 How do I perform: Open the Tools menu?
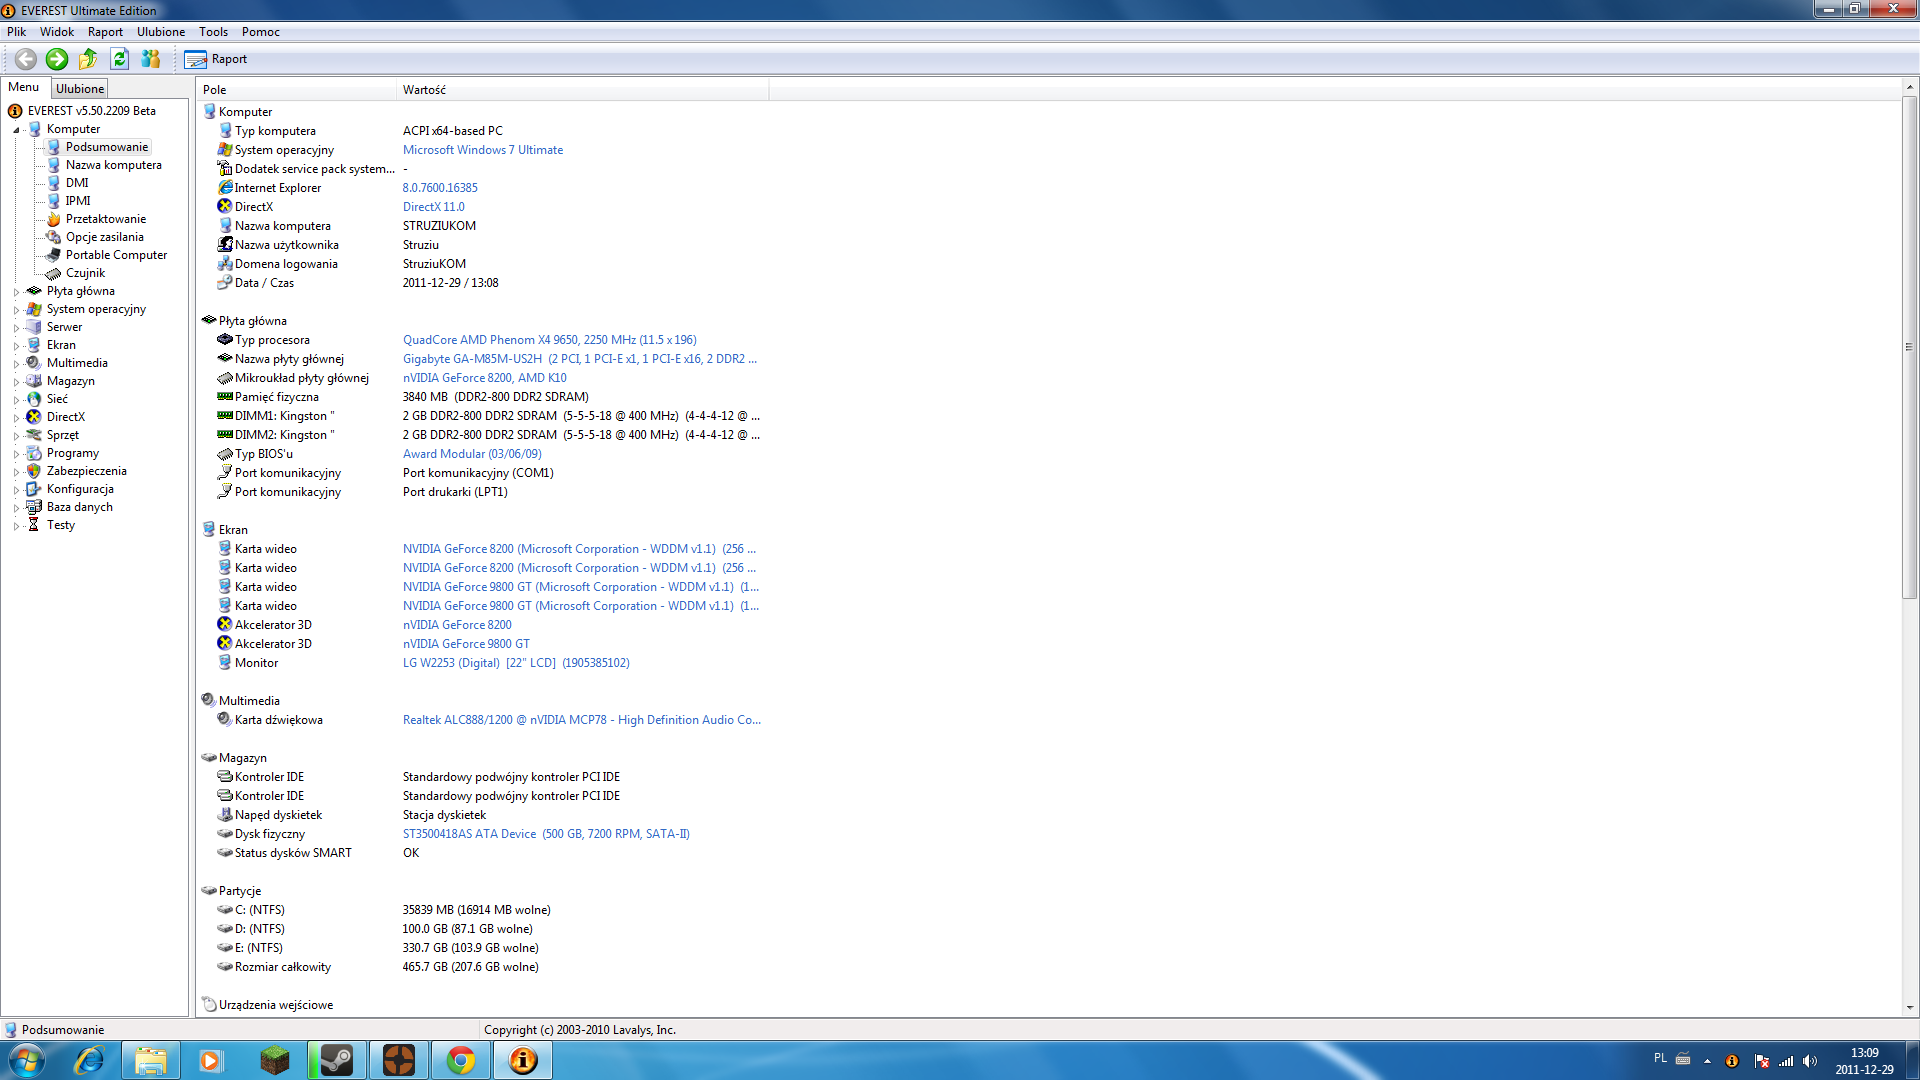click(x=213, y=32)
